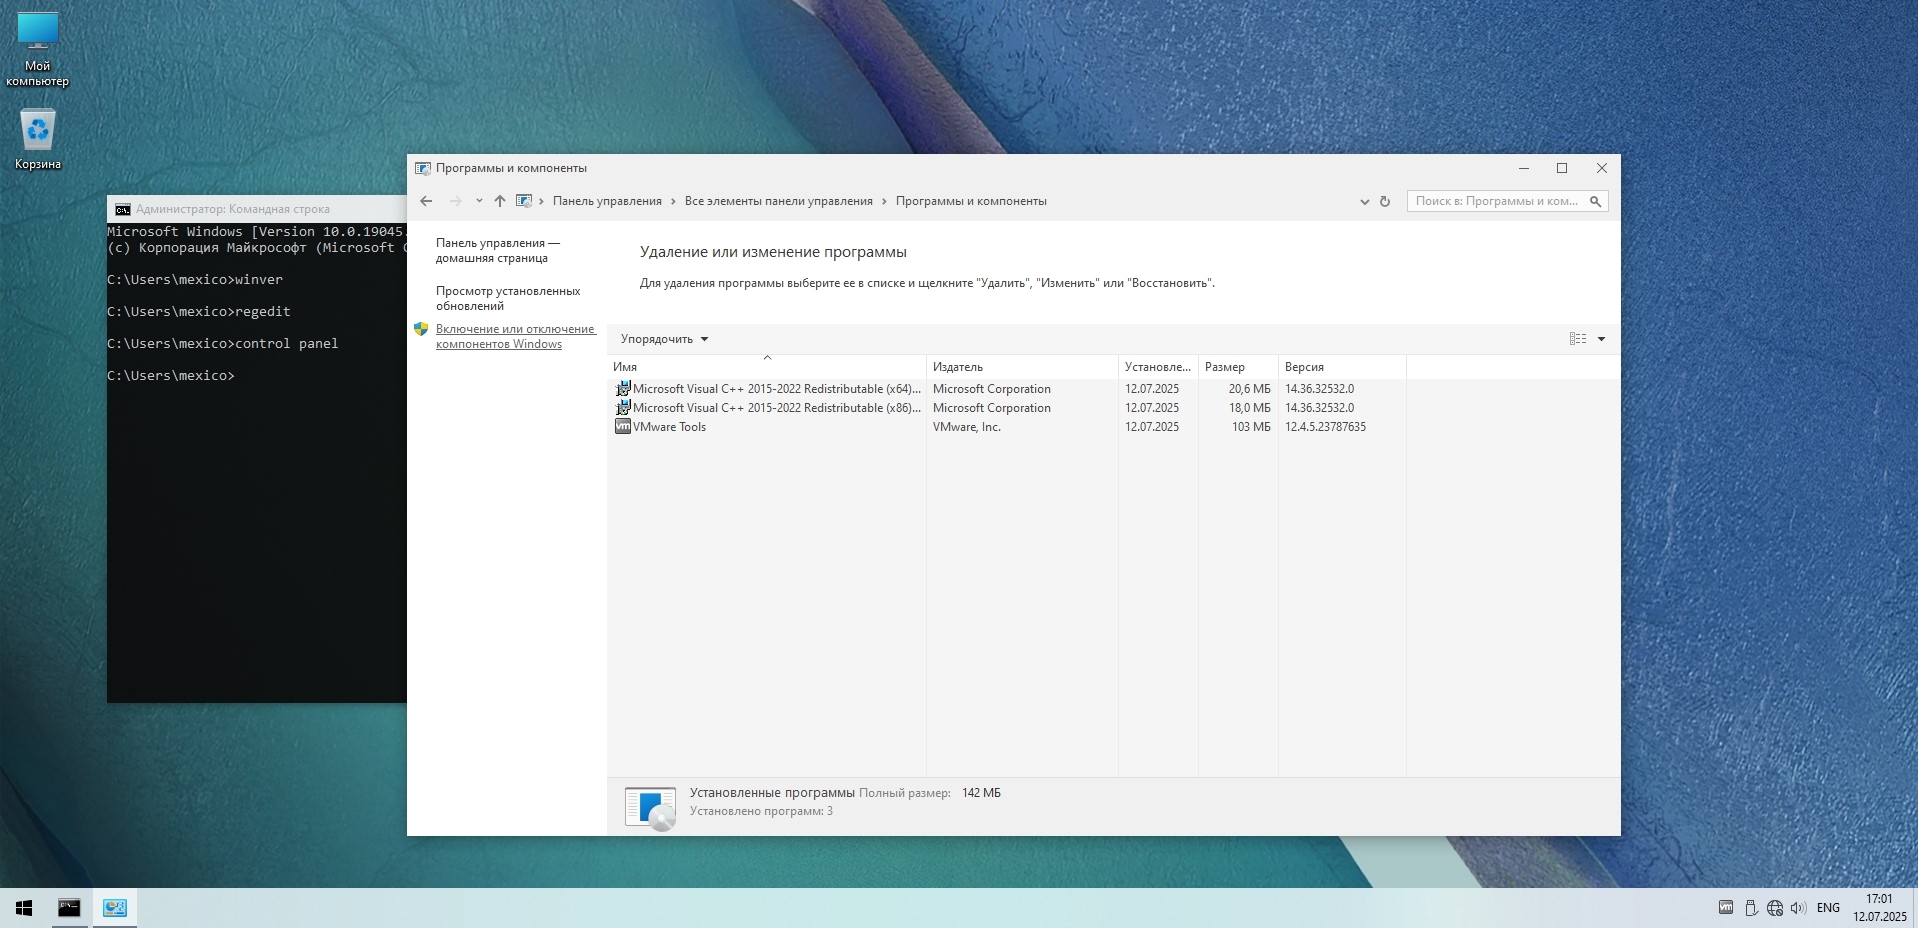The image size is (1918, 928).
Task: Switch to Command Prompt taskbar button
Action: [x=69, y=908]
